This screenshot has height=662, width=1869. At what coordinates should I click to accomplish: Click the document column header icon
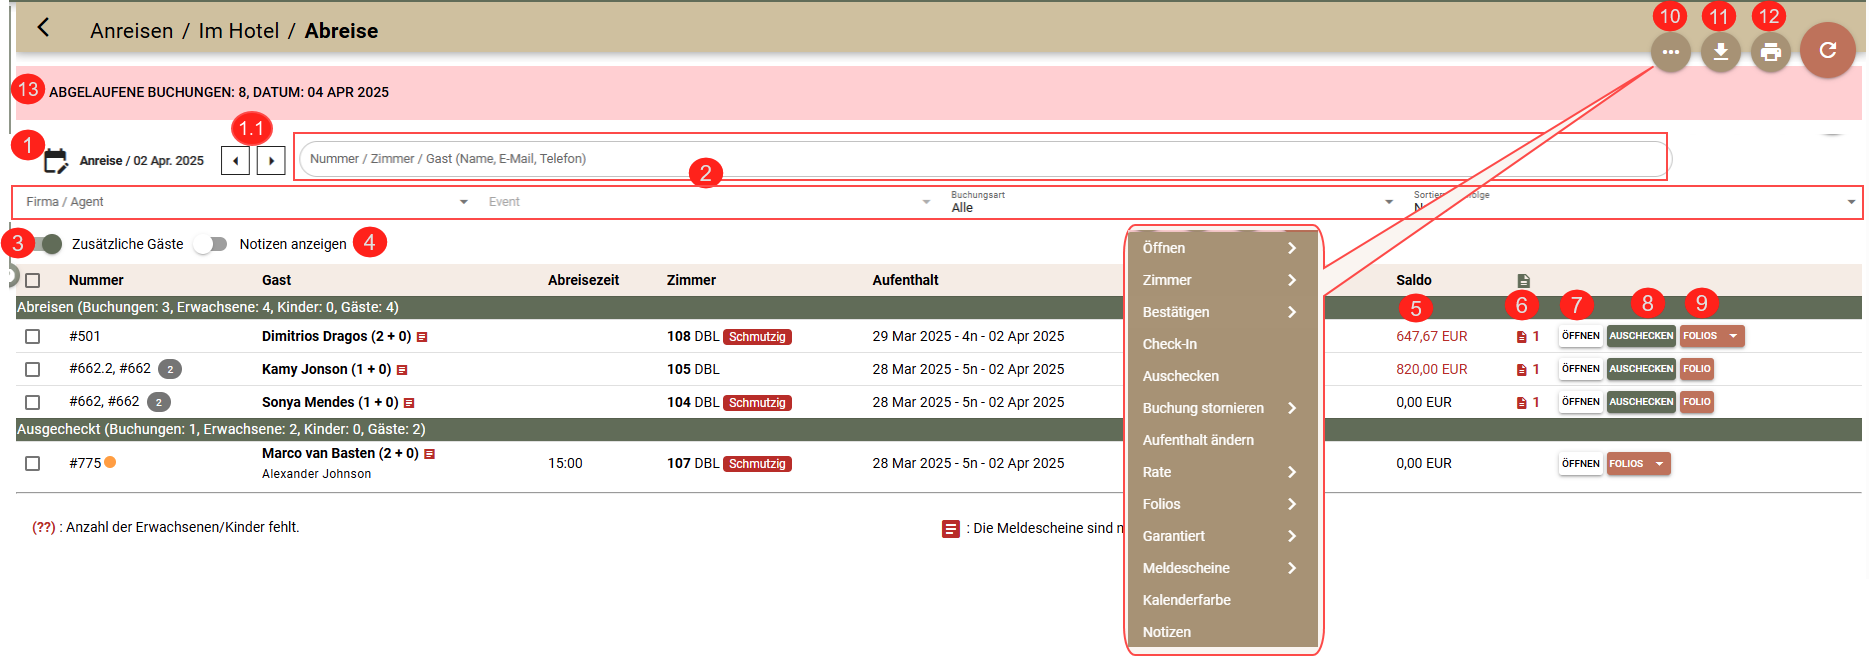pyautogui.click(x=1523, y=281)
